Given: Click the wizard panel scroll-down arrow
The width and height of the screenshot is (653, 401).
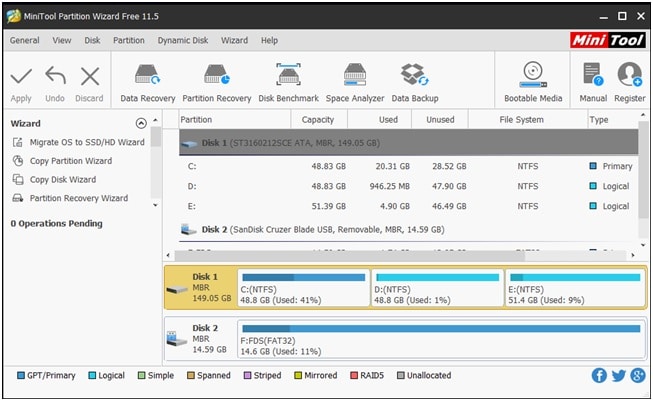Looking at the screenshot, I should tap(155, 205).
